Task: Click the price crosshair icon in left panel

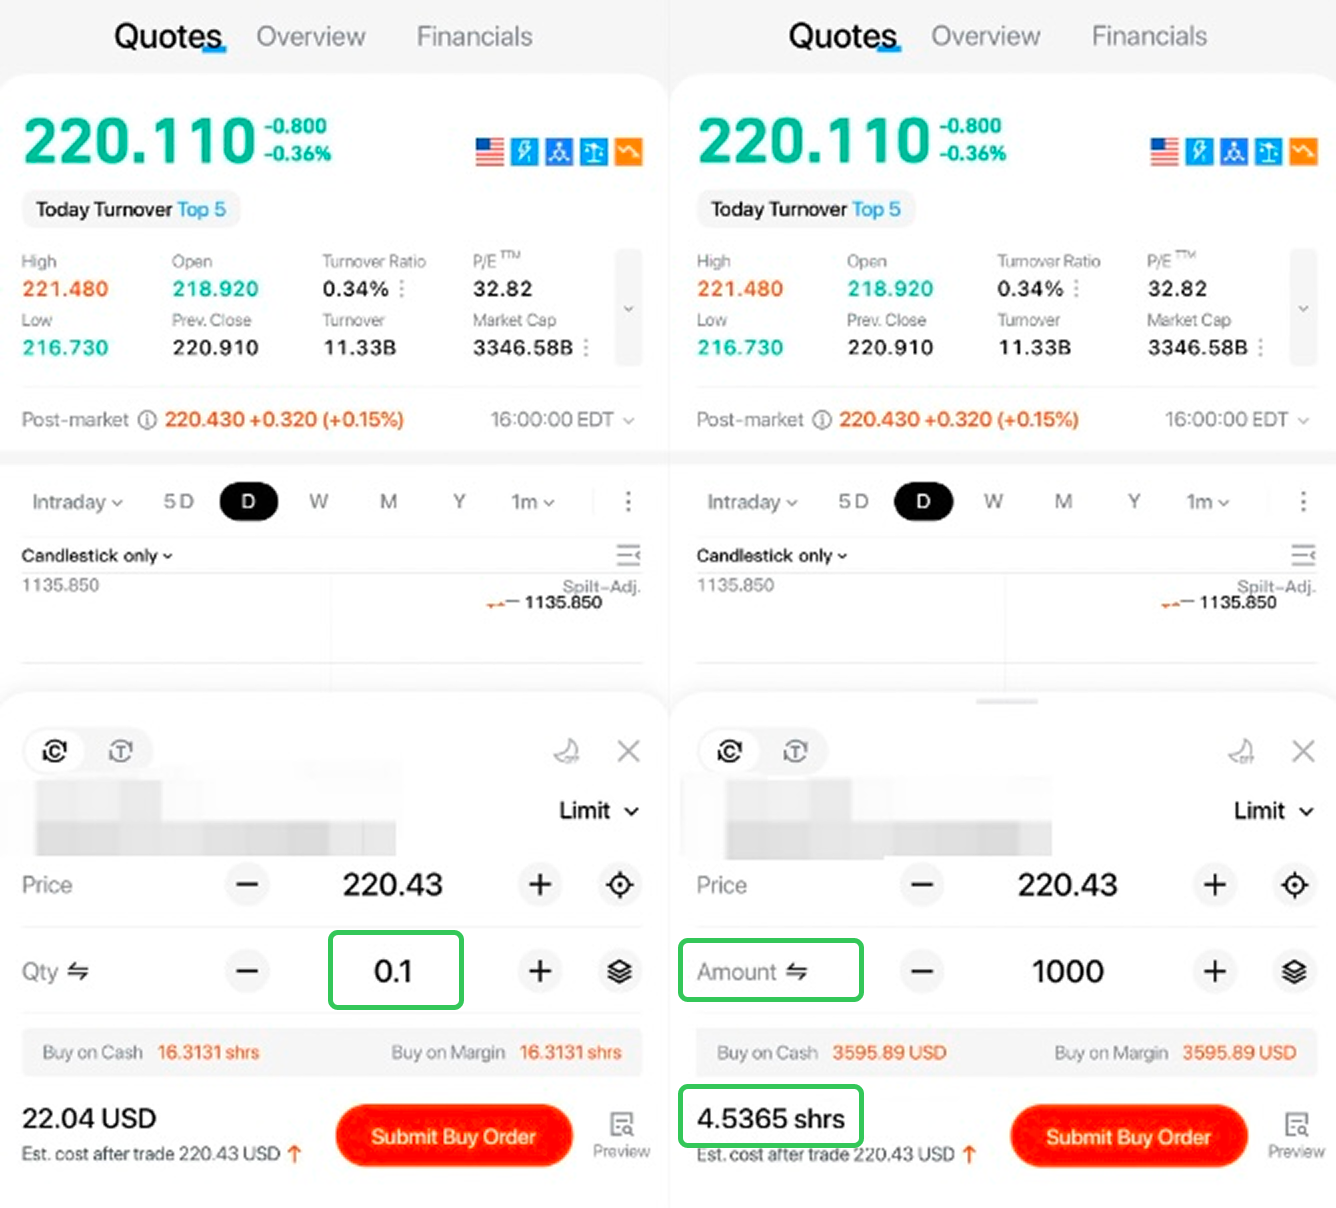Action: click(620, 885)
